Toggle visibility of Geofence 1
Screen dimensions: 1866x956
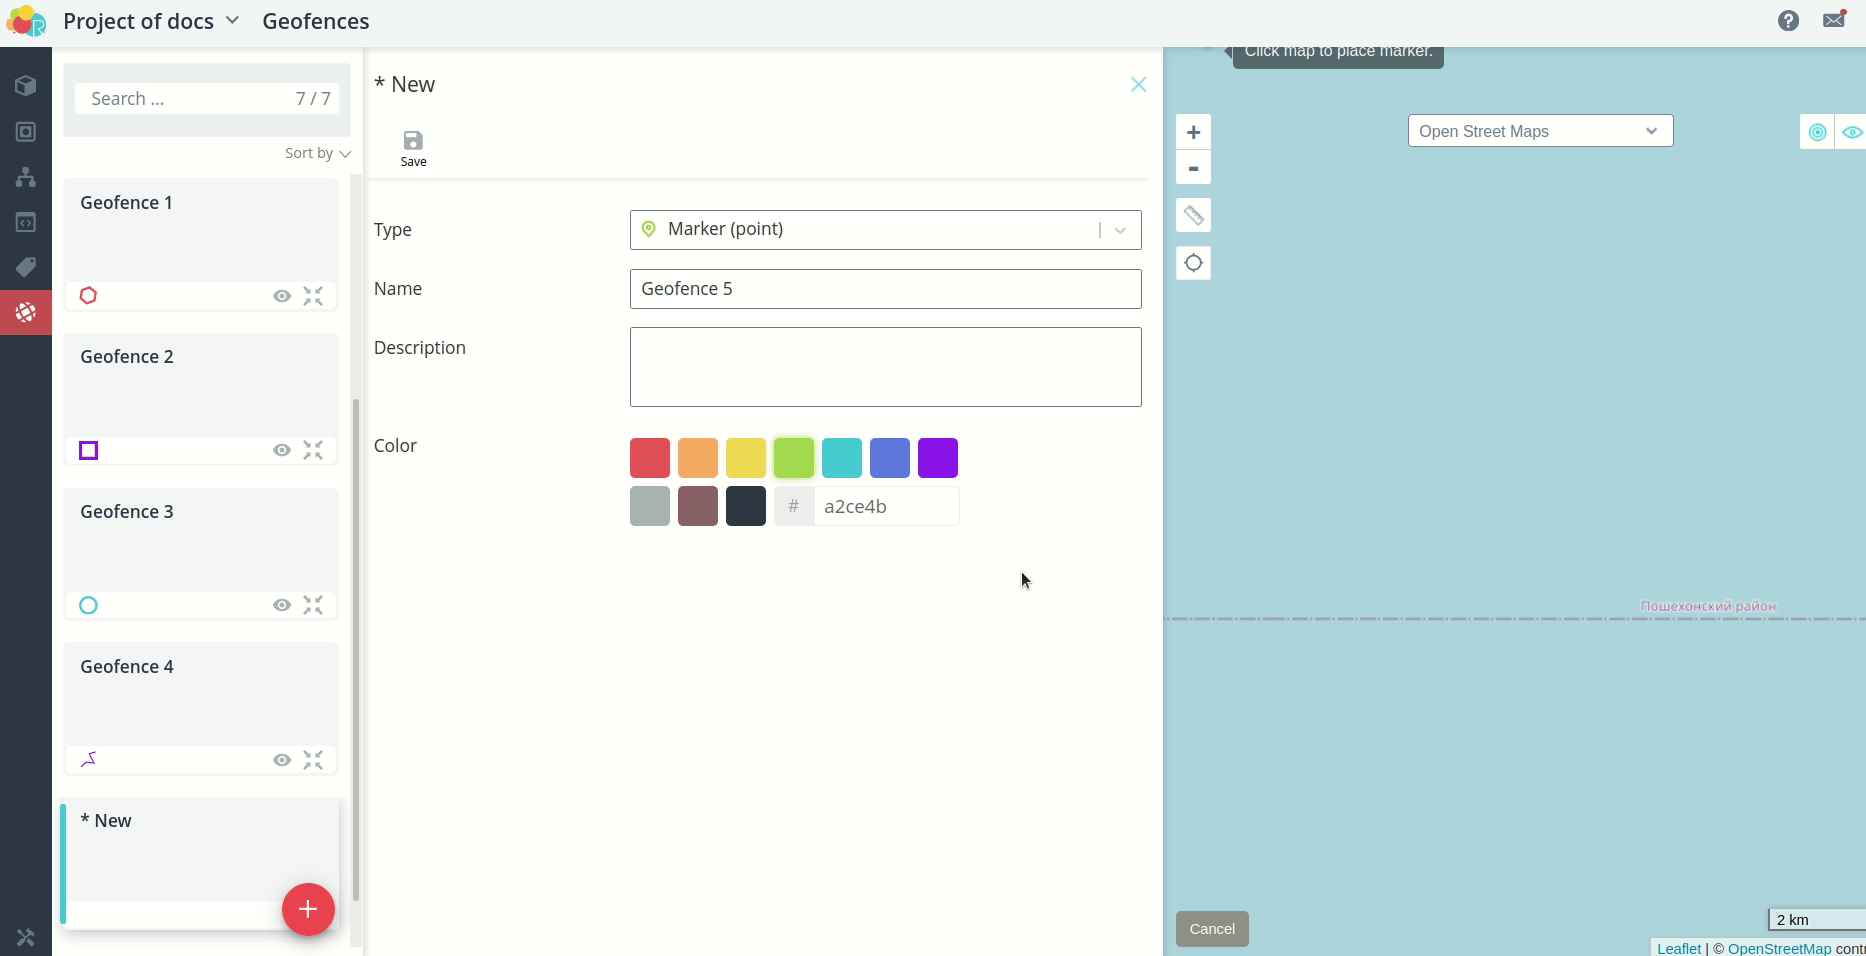282,296
